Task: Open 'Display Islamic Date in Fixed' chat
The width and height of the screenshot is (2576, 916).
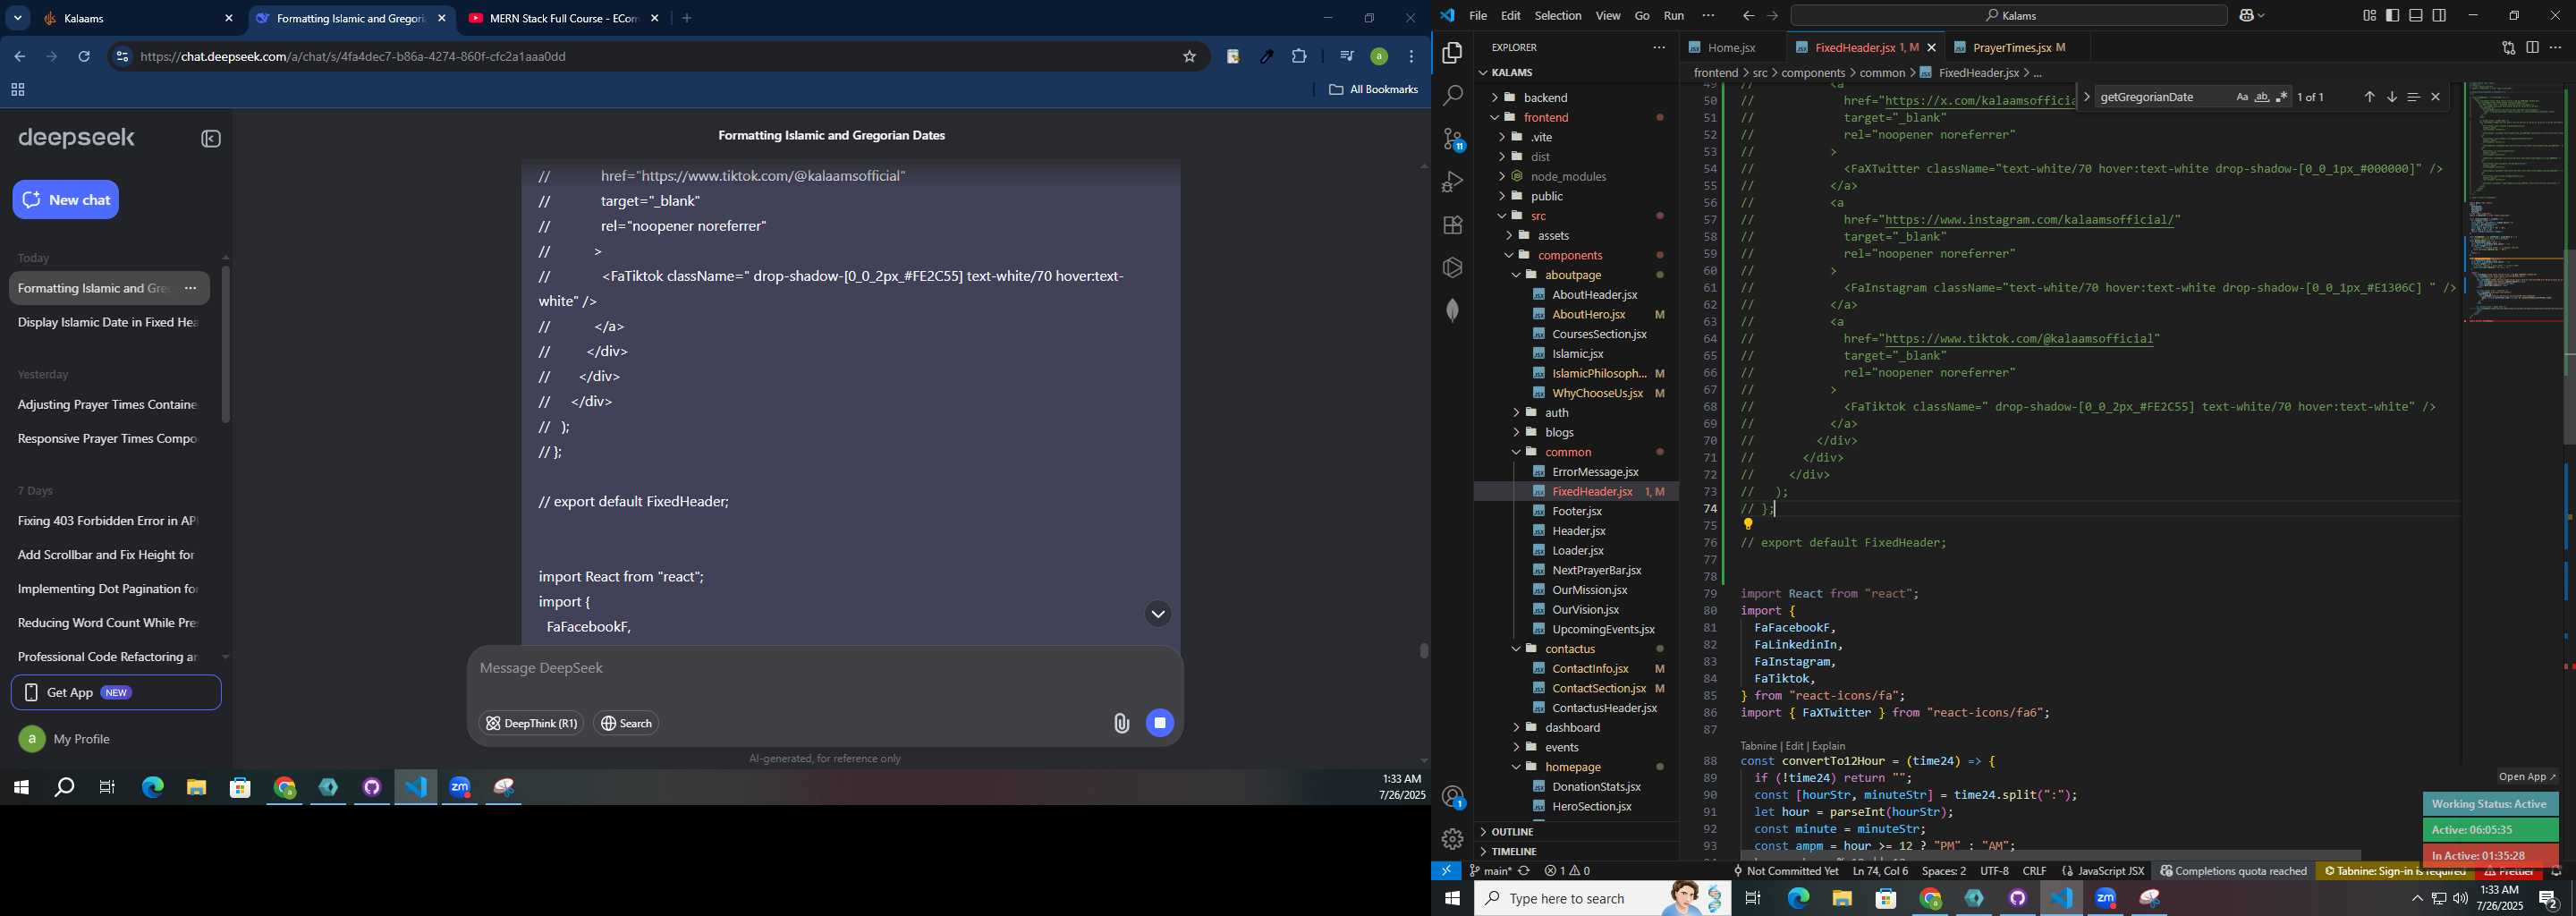Action: 108,323
